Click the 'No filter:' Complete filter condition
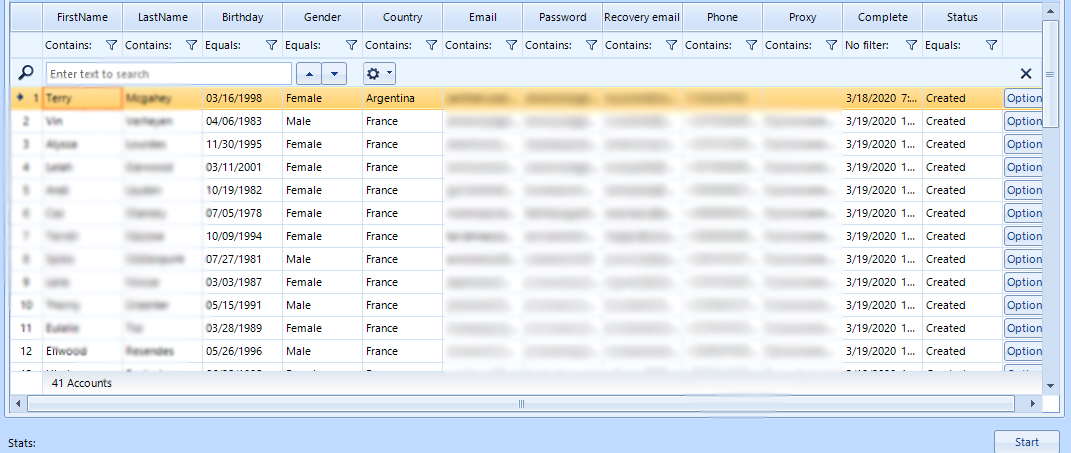Viewport: 1071px width, 453px height. coord(867,46)
